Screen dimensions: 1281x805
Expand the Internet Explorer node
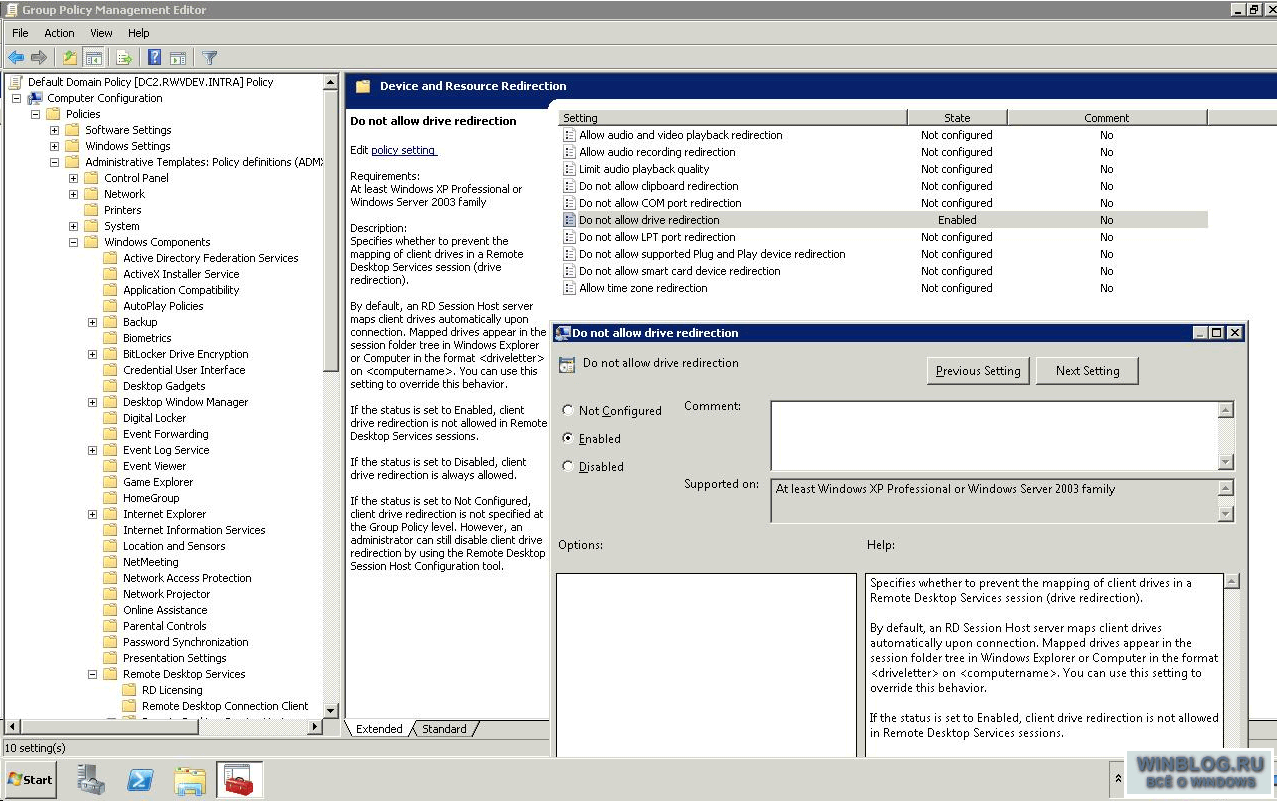92,514
